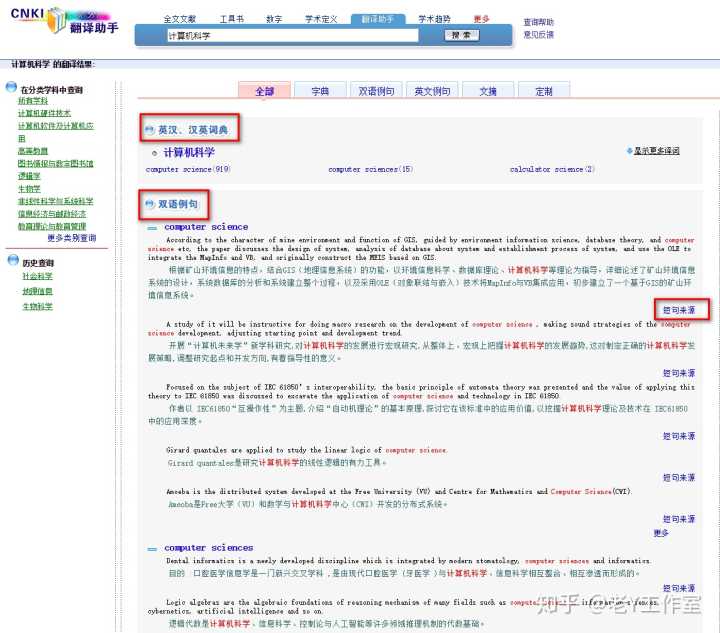The image size is (720, 633).
Task: Switch to the 双语例句 tab
Action: (x=376, y=91)
